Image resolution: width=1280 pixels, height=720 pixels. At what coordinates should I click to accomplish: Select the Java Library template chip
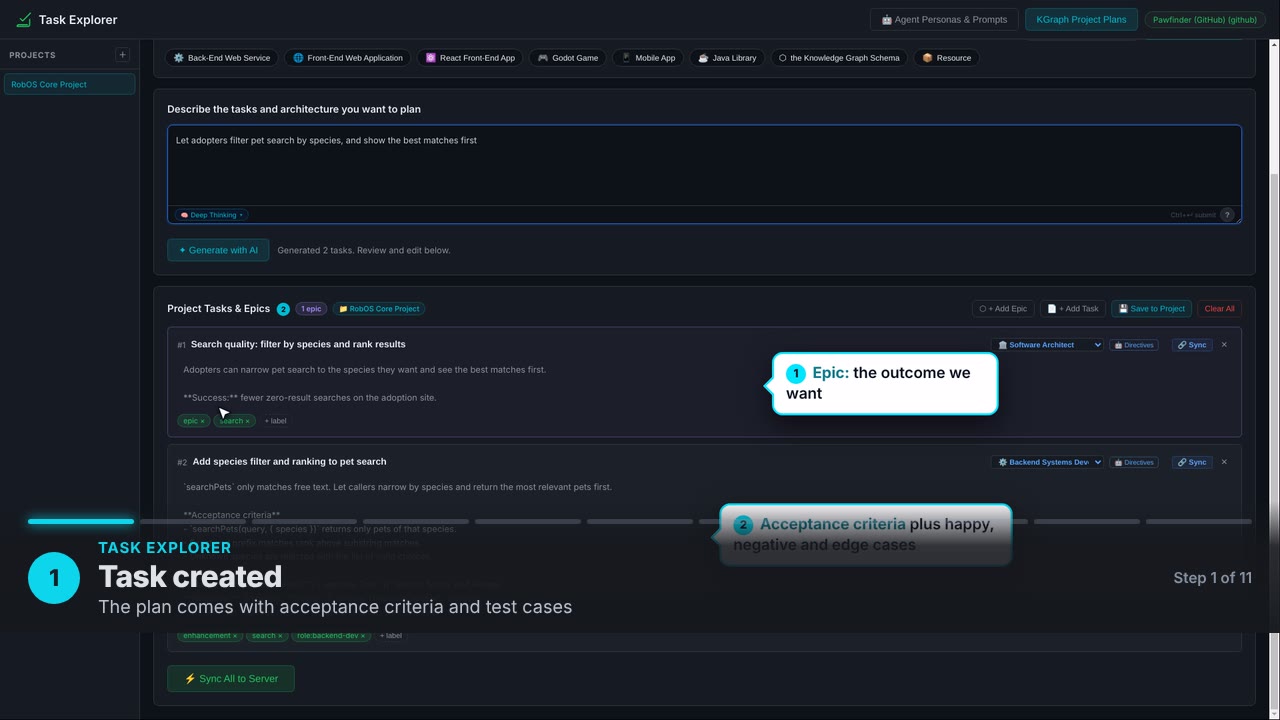click(x=727, y=58)
